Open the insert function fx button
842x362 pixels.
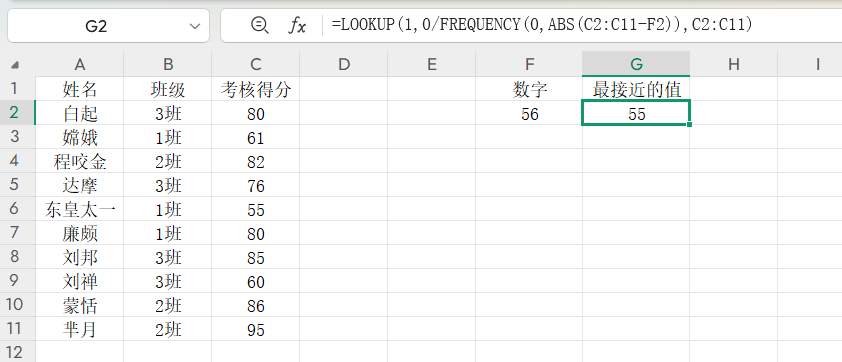point(297,25)
